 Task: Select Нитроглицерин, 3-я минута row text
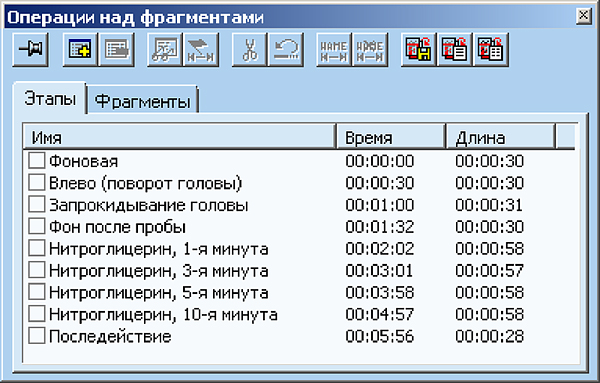[x=159, y=271]
